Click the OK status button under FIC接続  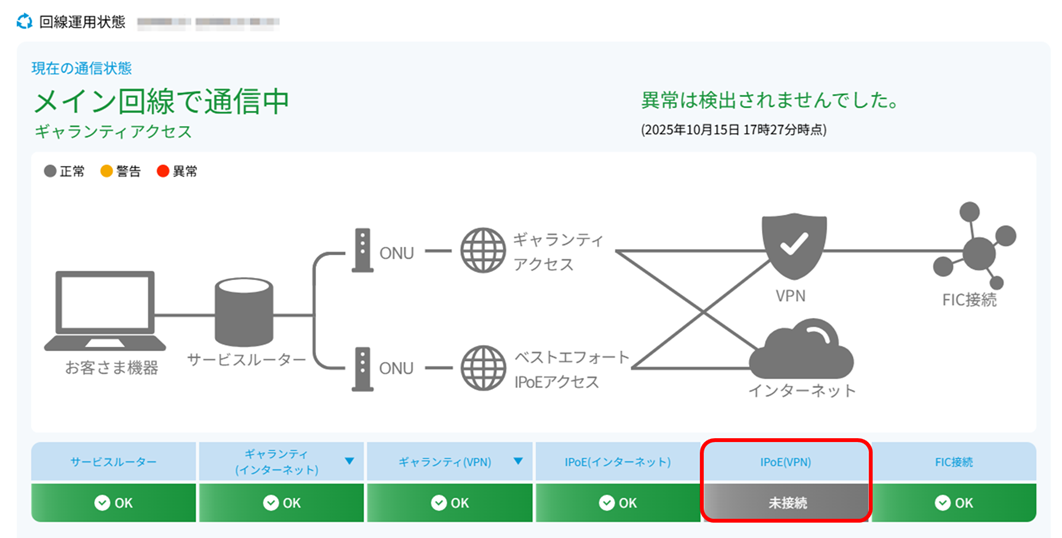coord(953,503)
